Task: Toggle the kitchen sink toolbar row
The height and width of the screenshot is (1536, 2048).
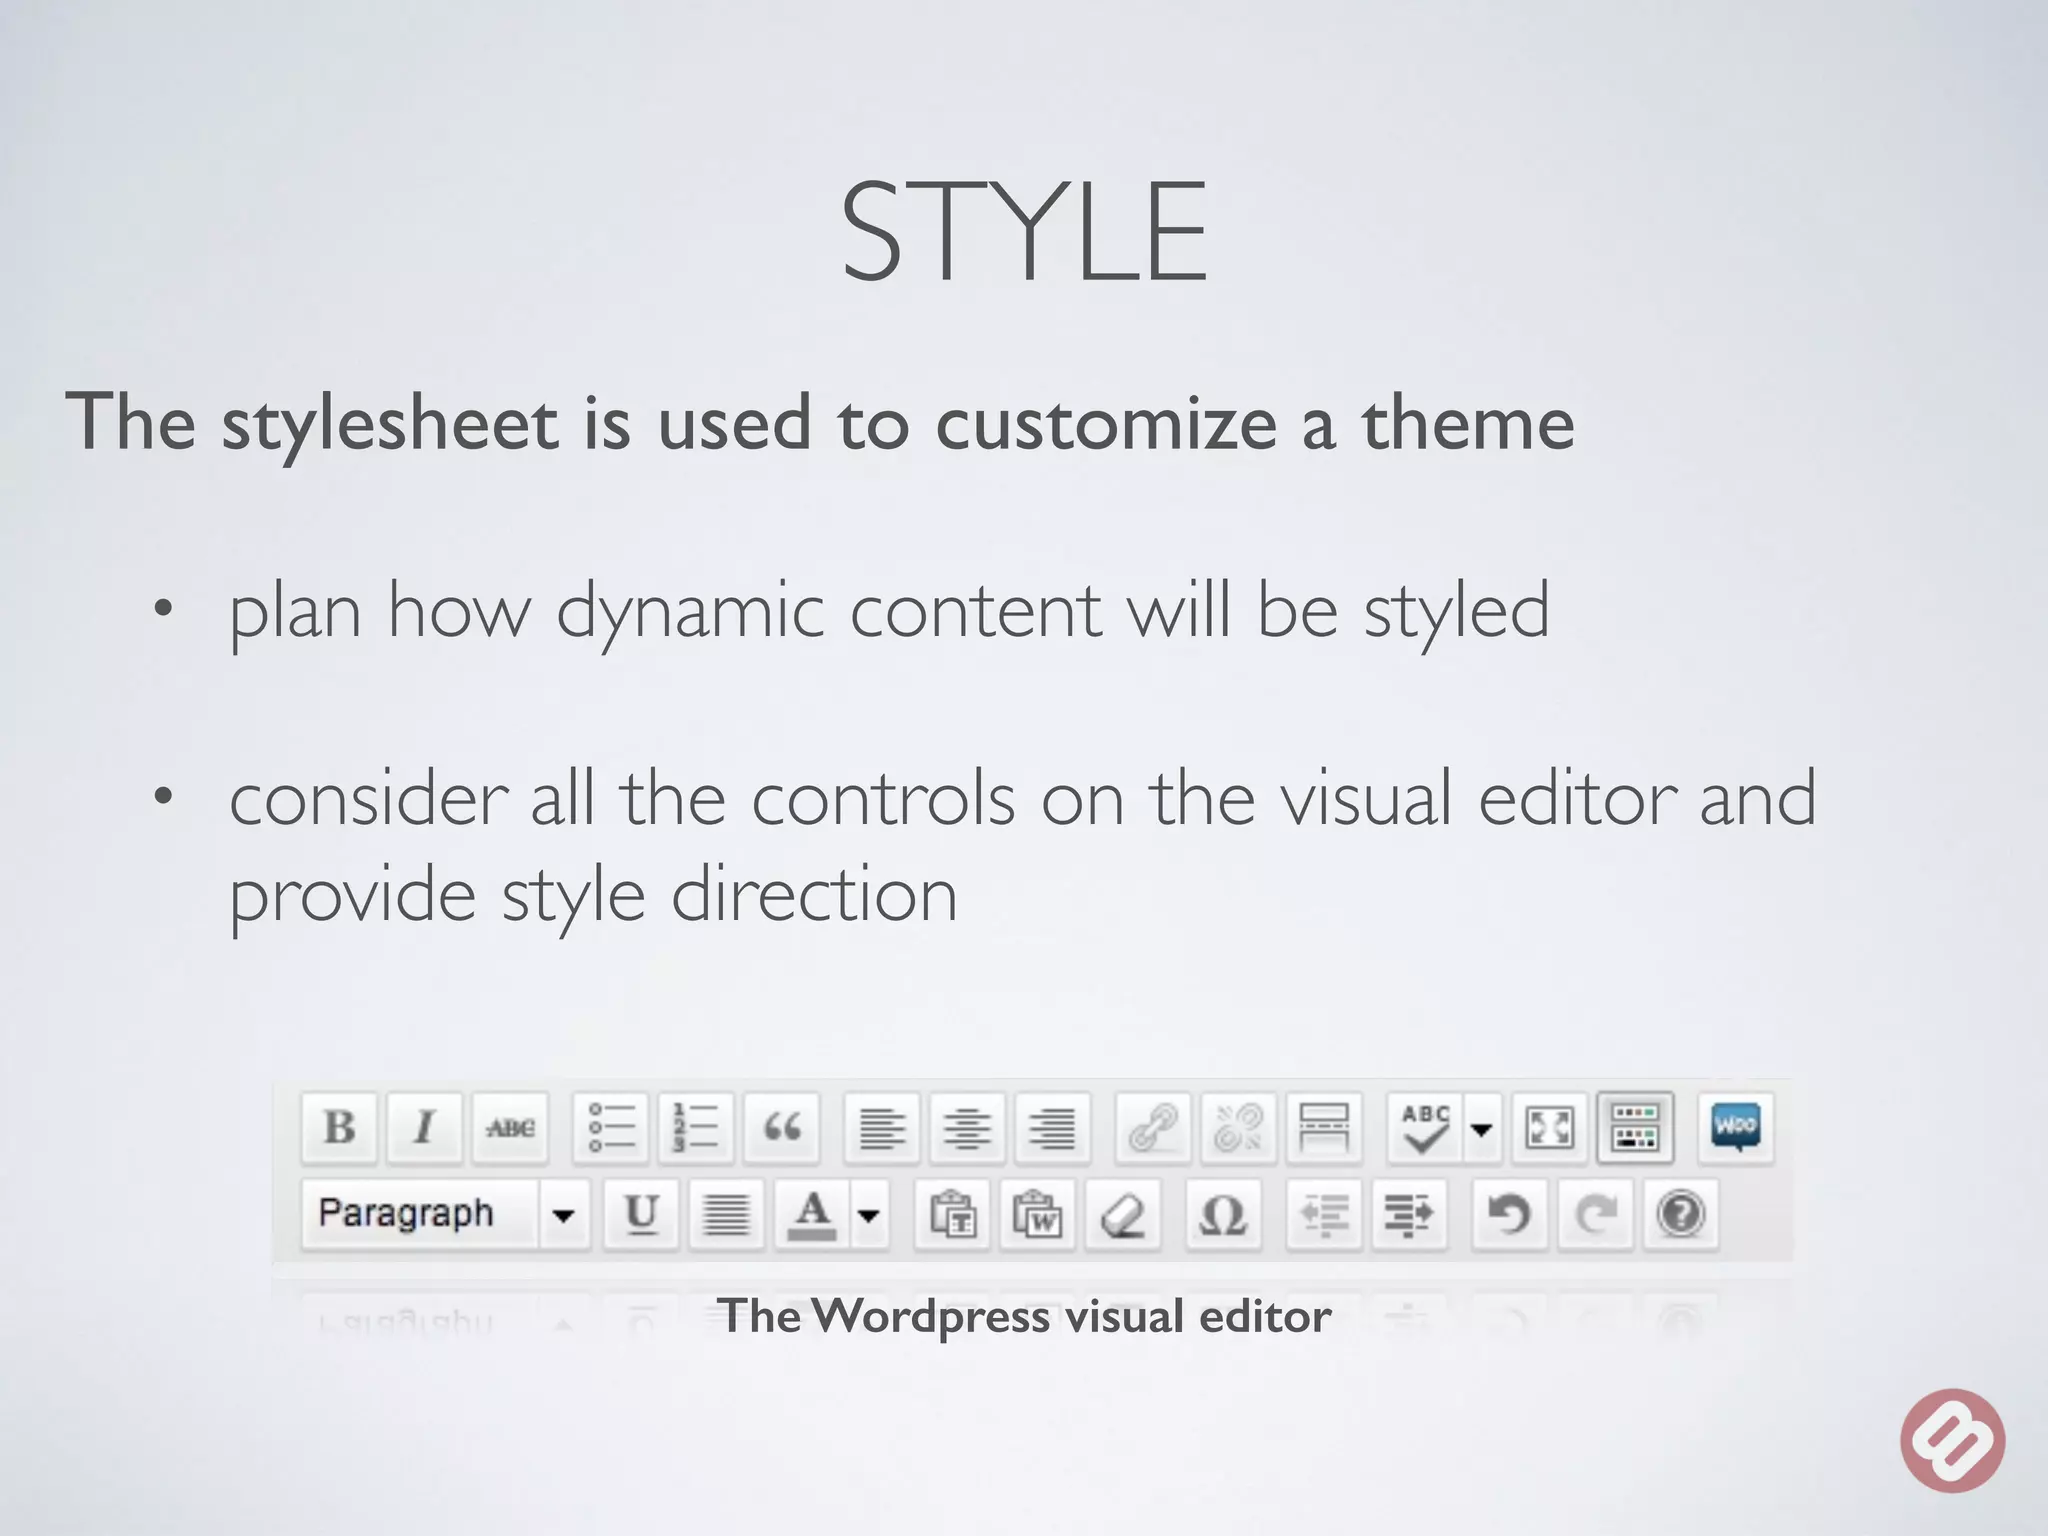Action: pyautogui.click(x=1635, y=1128)
